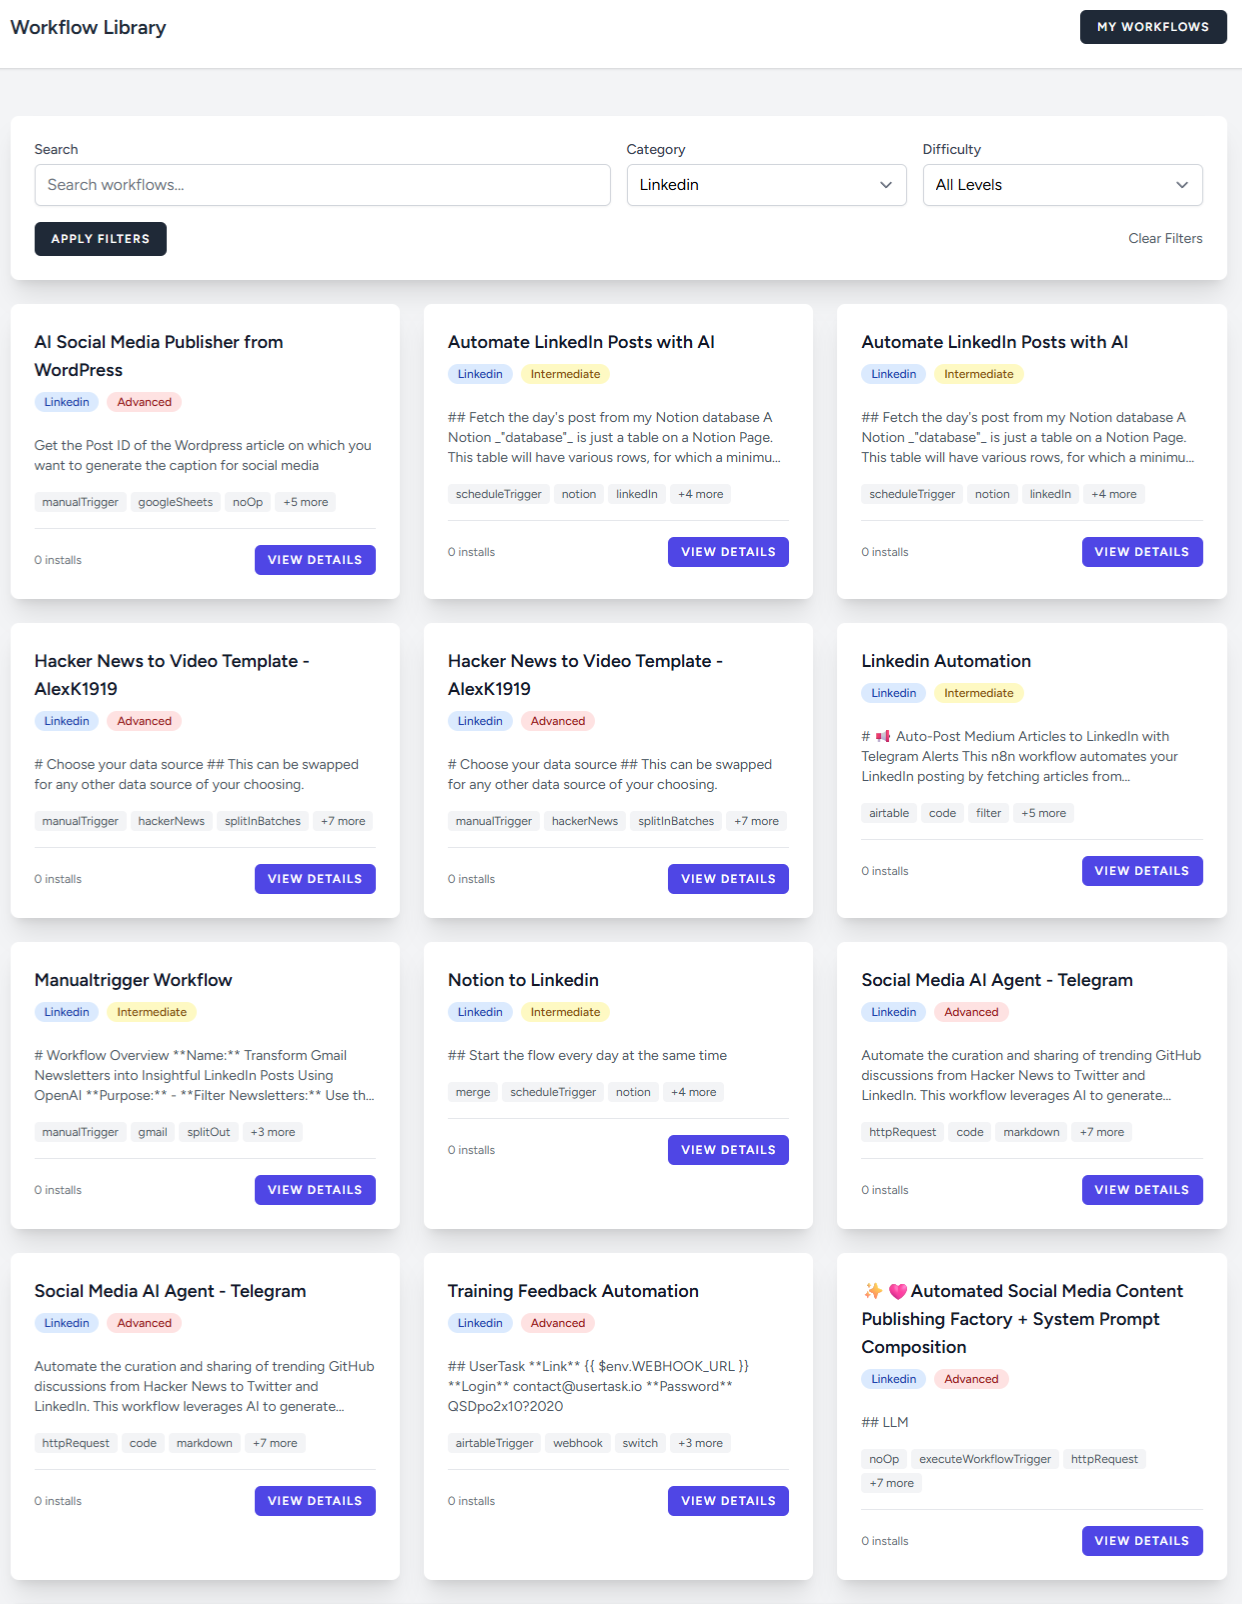View details of Training Feedback Automation
This screenshot has height=1604, width=1242.
(x=728, y=1500)
